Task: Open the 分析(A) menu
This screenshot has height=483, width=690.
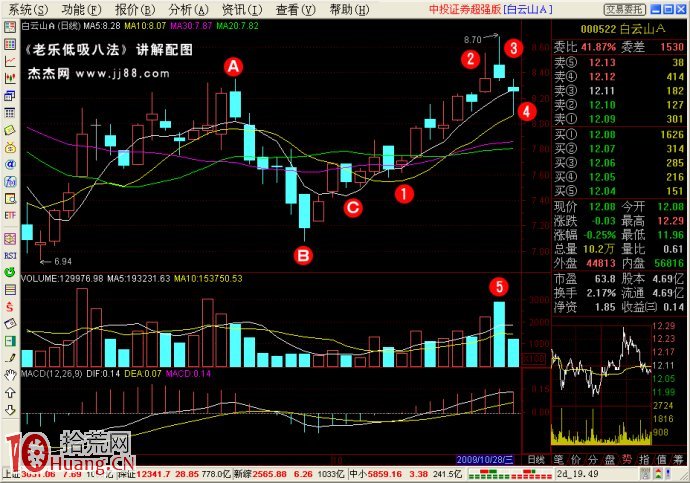Action: pyautogui.click(x=188, y=9)
